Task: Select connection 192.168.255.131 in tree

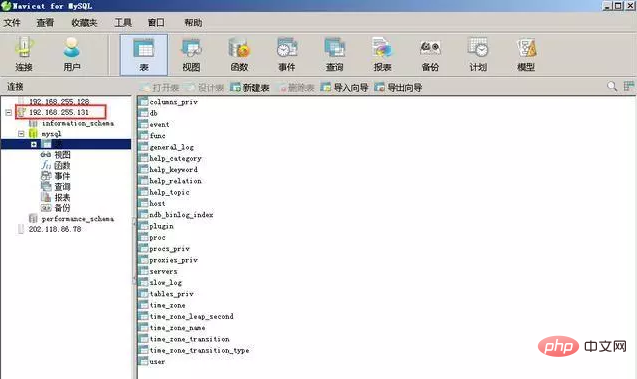Action: [59, 112]
